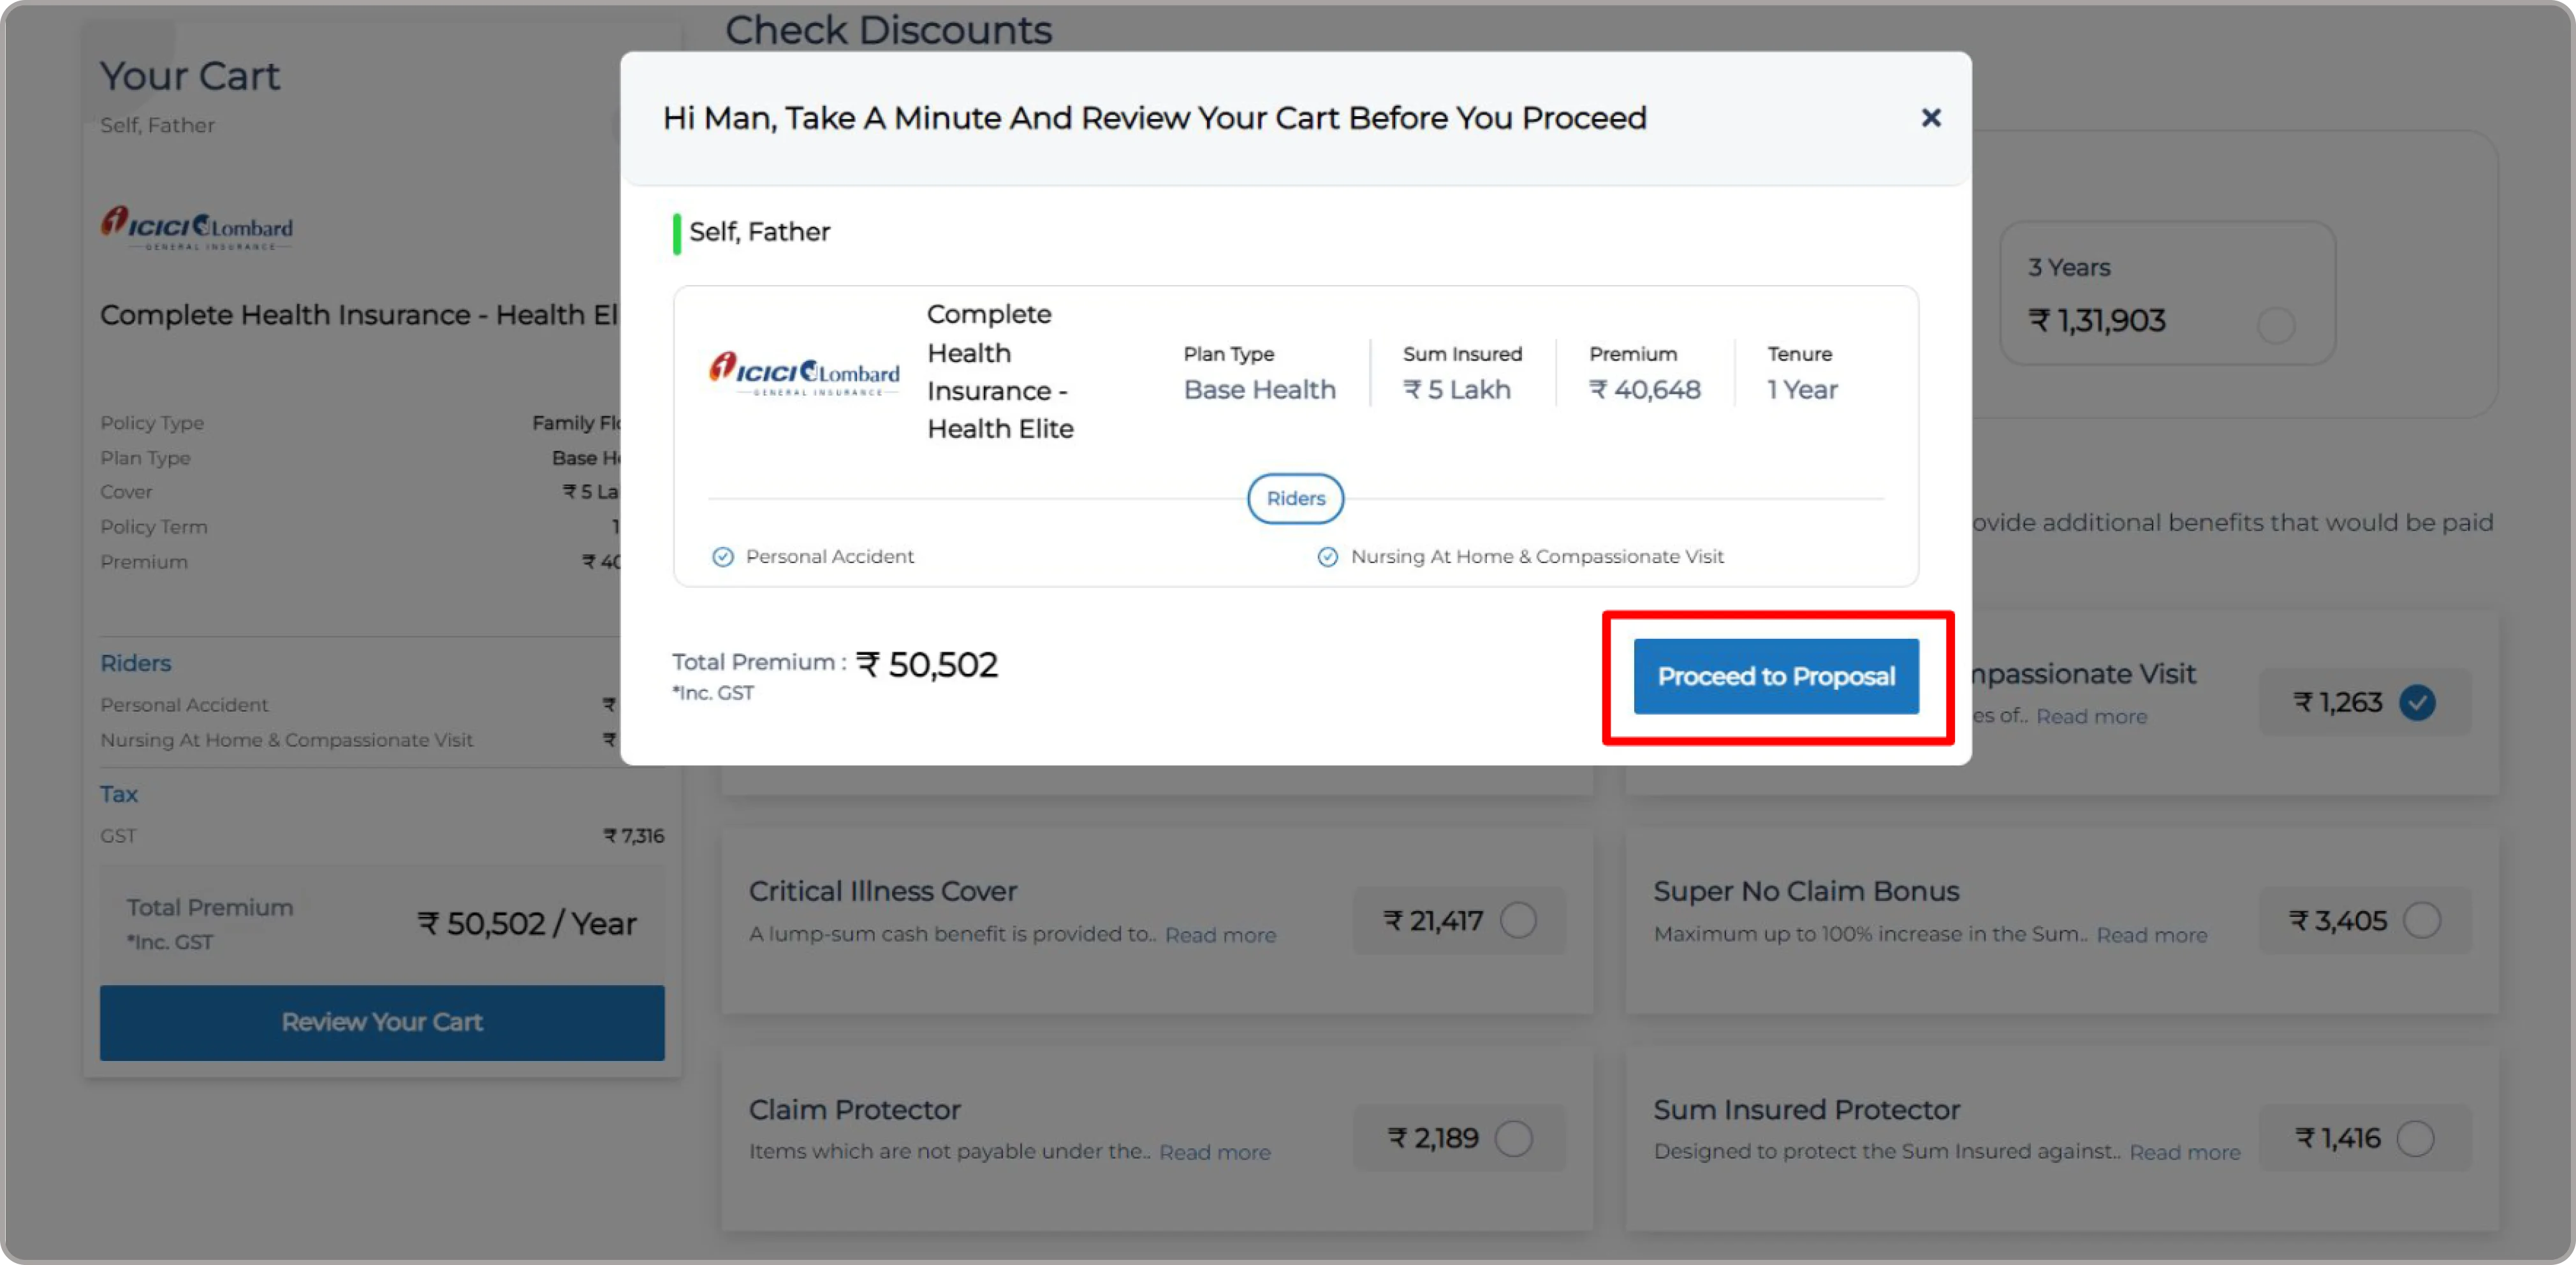Screen dimensions: 2576x1265
Task: Click the Riders heading in Your Cart
Action: (135, 663)
